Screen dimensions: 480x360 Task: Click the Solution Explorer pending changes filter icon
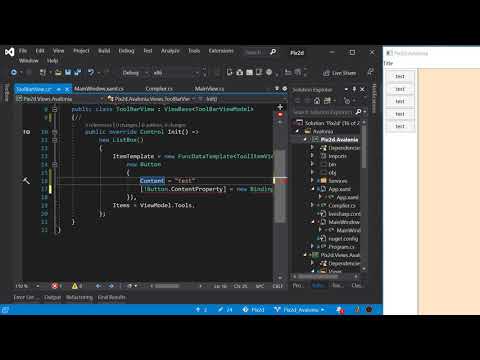pyautogui.click(x=347, y=101)
